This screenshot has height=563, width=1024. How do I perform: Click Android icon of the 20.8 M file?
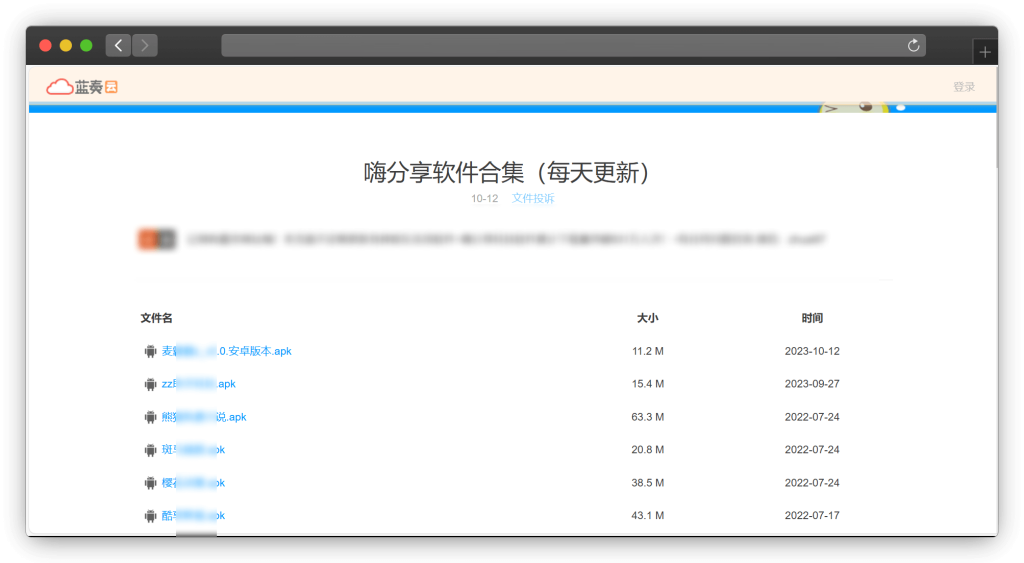click(150, 450)
